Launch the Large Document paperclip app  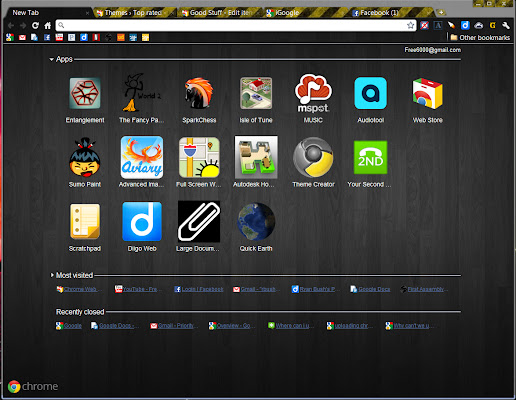[199, 221]
